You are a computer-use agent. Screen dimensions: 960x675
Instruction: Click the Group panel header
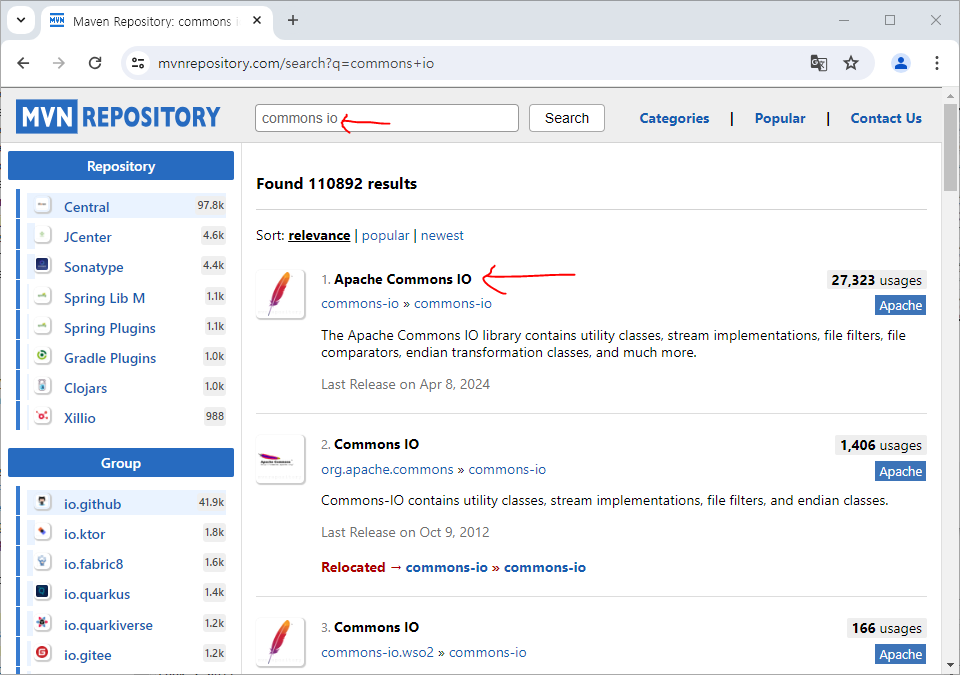tap(121, 462)
